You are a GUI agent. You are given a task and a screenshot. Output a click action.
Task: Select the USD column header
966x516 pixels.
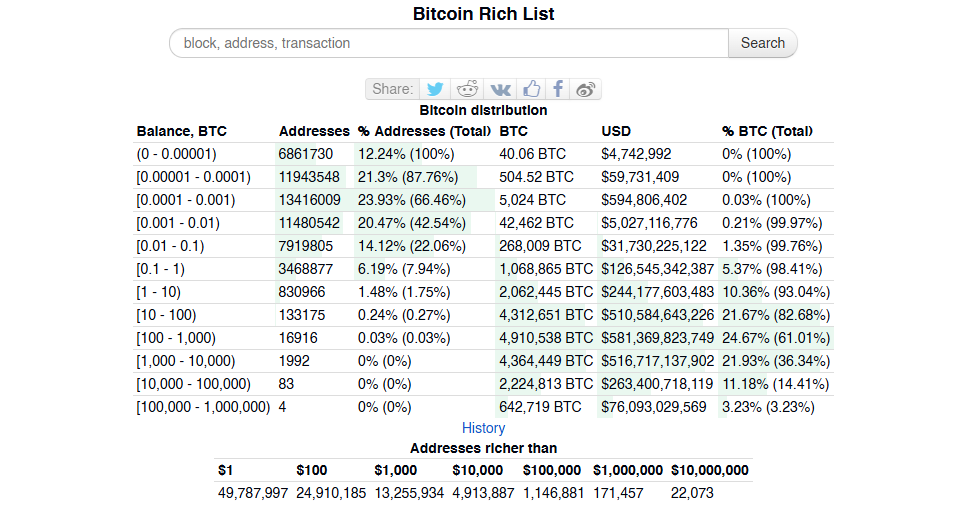[616, 131]
